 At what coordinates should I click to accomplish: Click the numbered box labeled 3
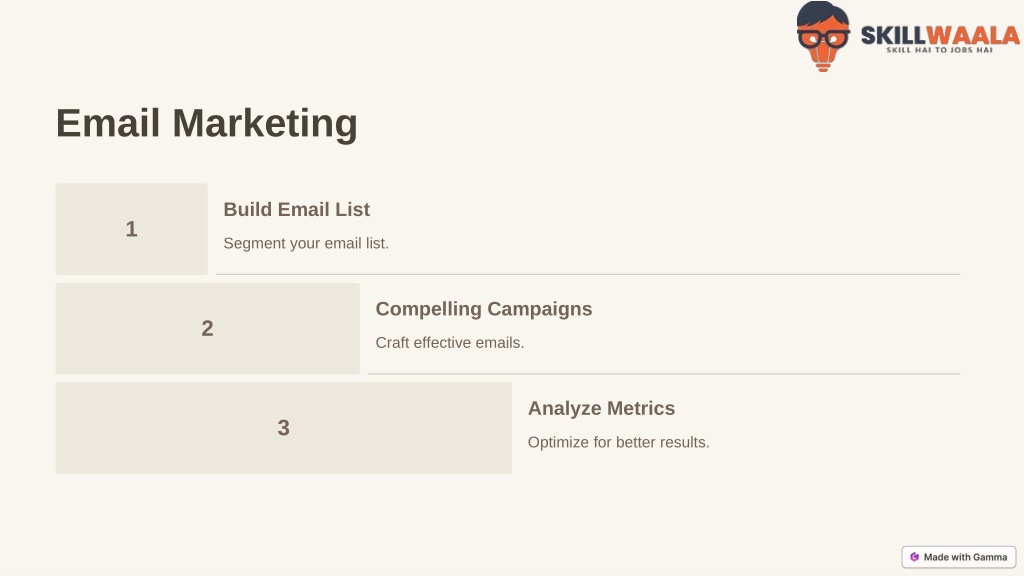283,428
